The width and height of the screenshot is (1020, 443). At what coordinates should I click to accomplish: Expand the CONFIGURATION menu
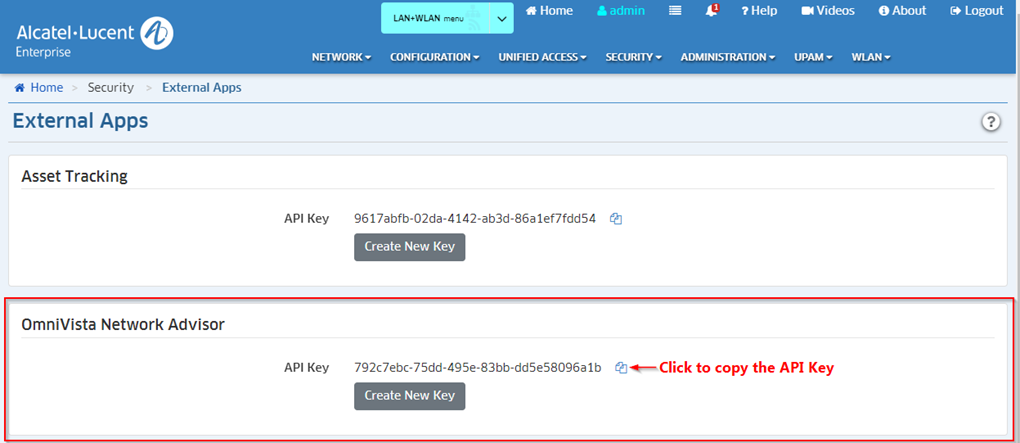pos(434,57)
